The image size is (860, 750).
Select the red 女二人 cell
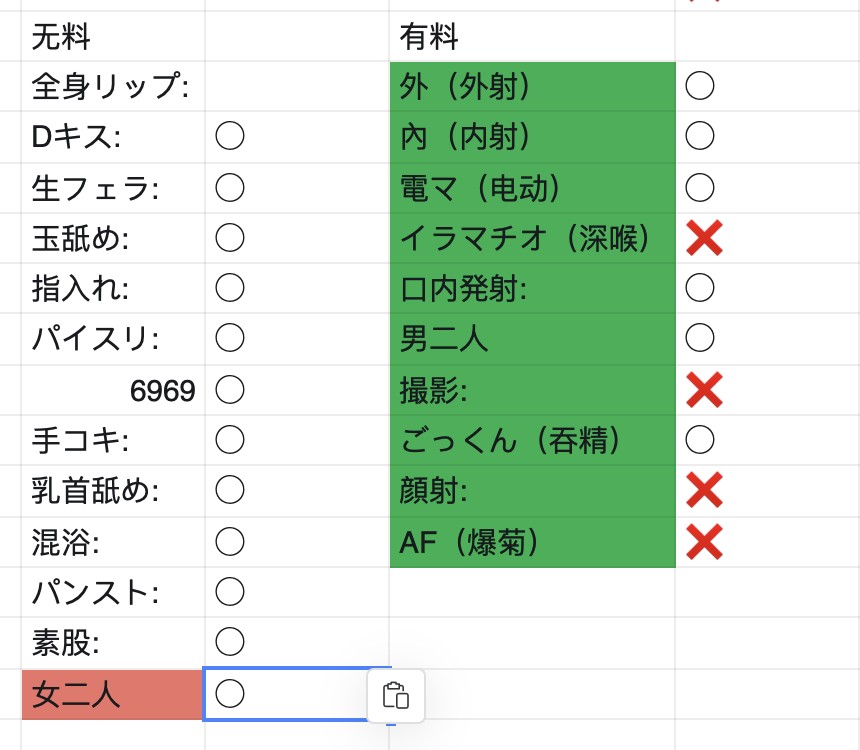pos(112,694)
